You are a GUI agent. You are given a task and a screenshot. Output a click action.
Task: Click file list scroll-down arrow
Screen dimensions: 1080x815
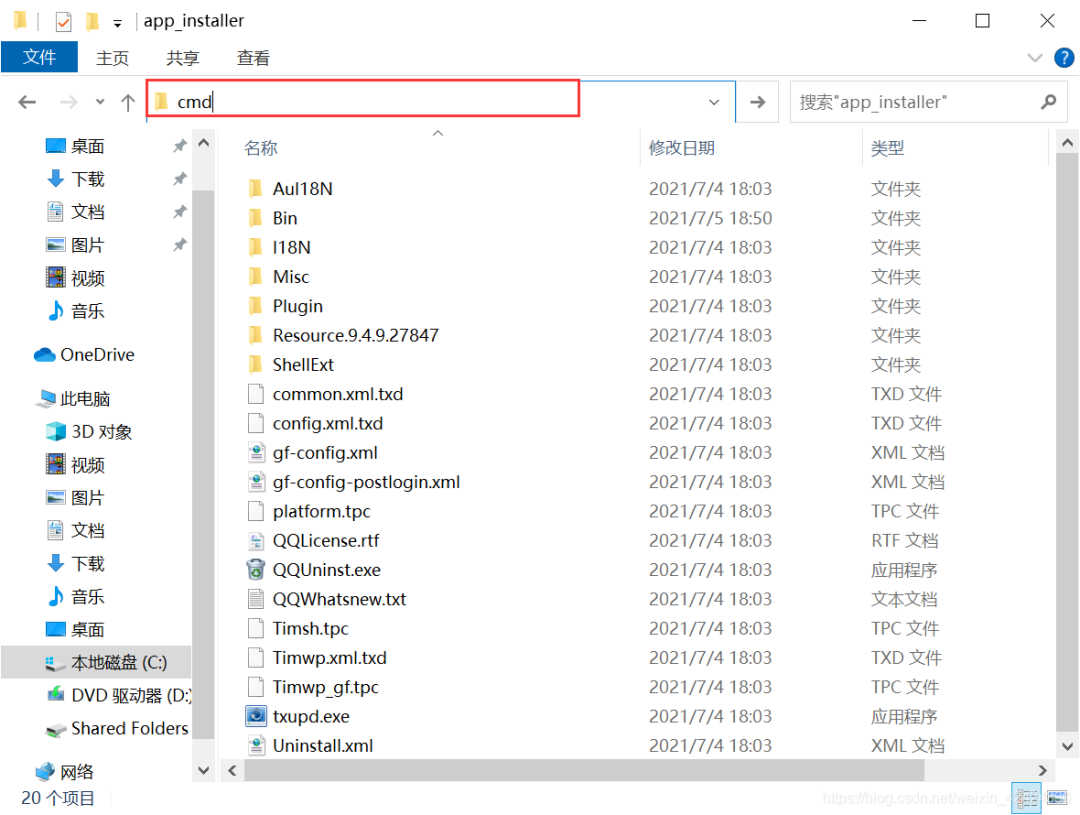click(x=1067, y=746)
